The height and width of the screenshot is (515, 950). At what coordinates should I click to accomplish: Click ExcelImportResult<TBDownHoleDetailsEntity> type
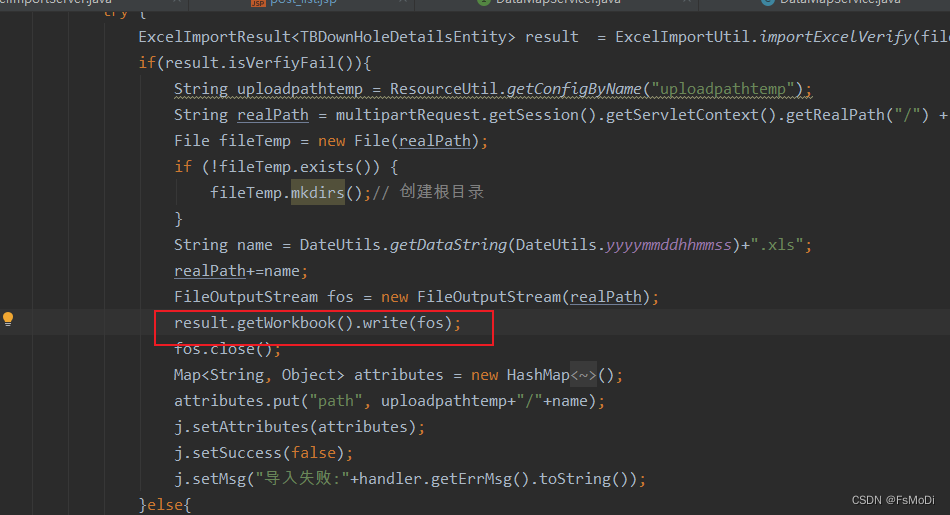(x=327, y=37)
